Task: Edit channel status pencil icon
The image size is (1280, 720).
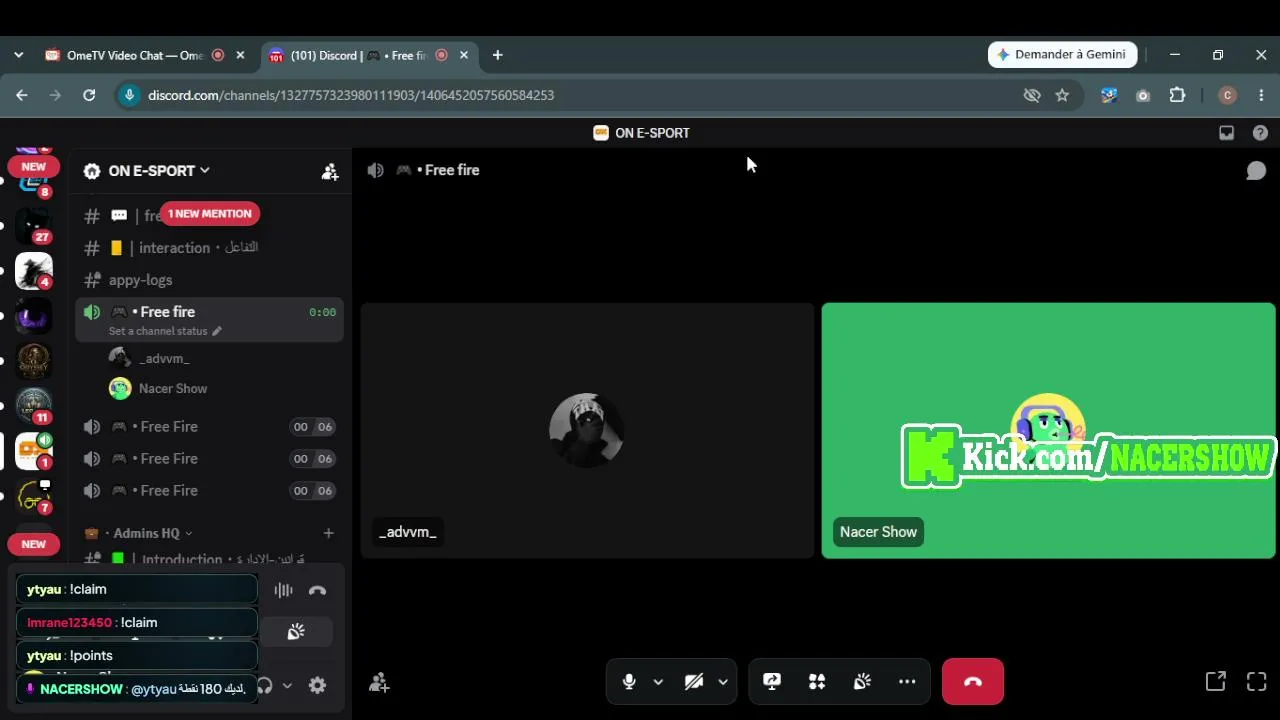Action: (x=217, y=331)
